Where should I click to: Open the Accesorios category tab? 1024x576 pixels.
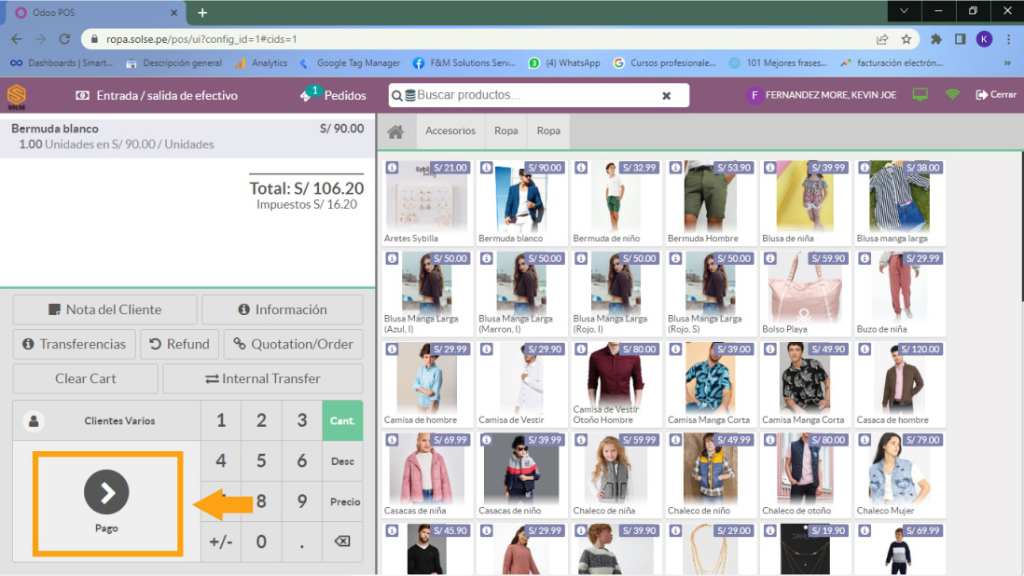click(450, 131)
